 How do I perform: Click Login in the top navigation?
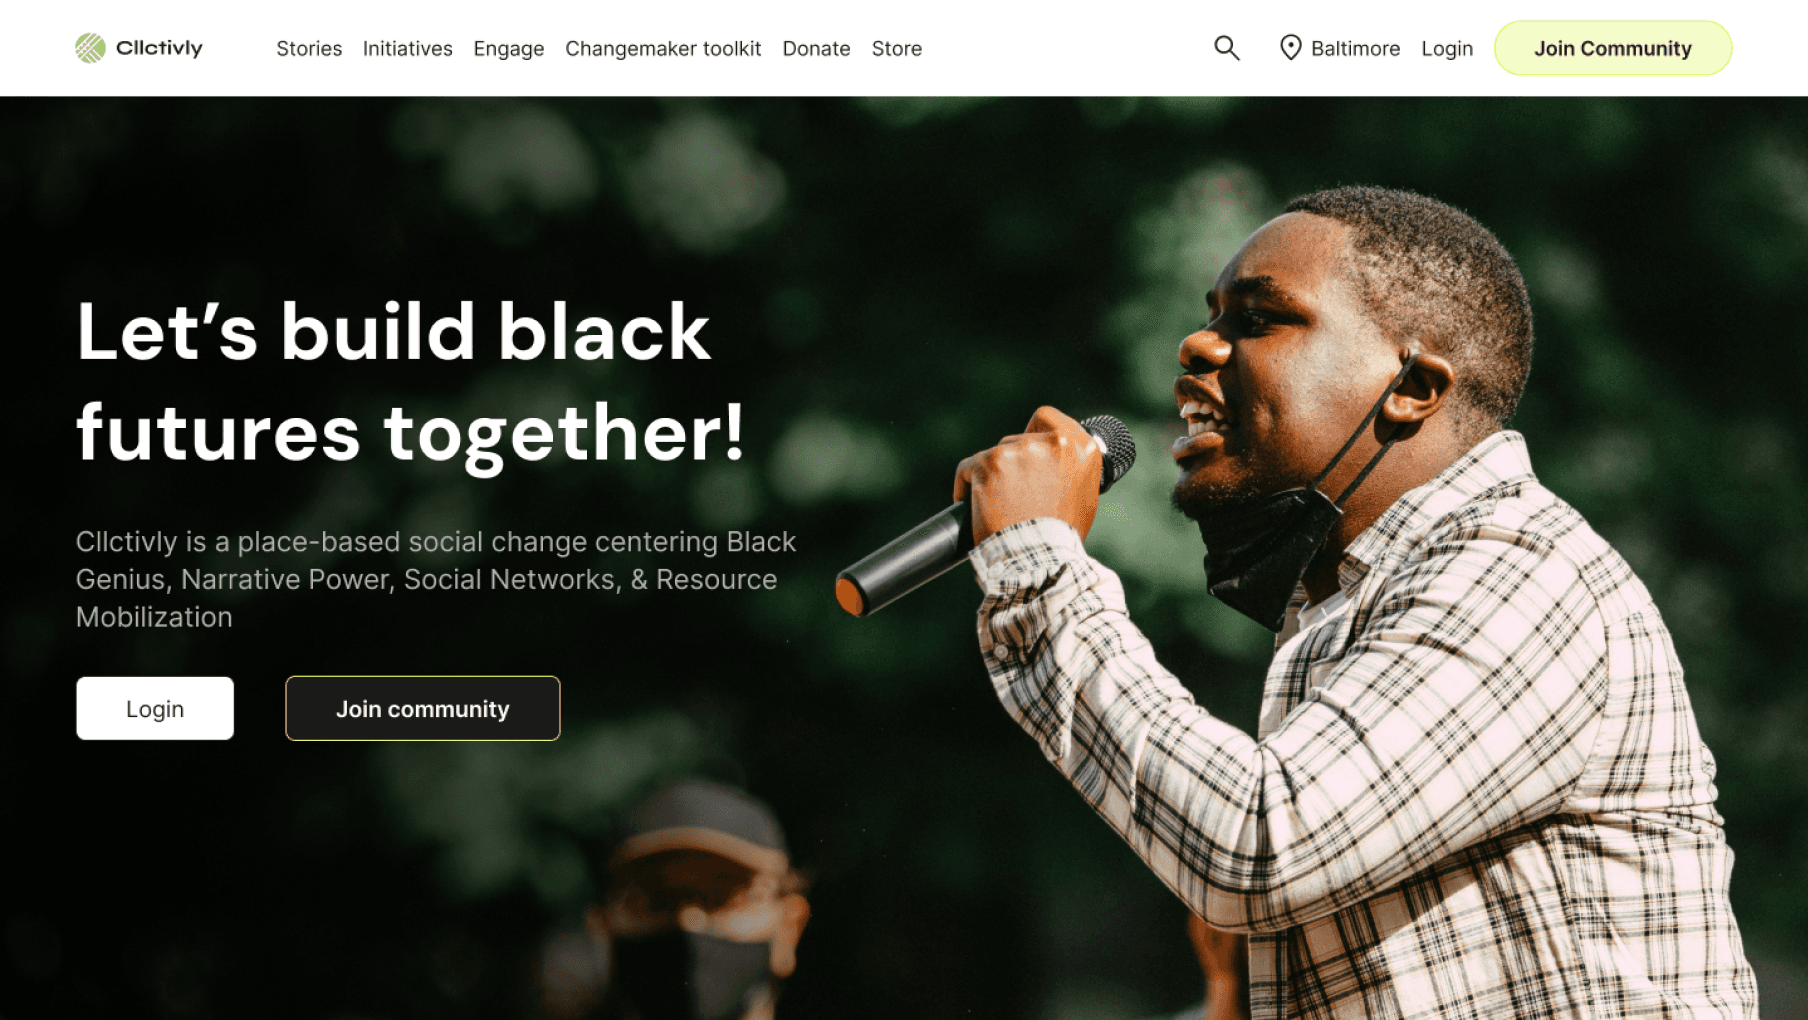point(1447,49)
